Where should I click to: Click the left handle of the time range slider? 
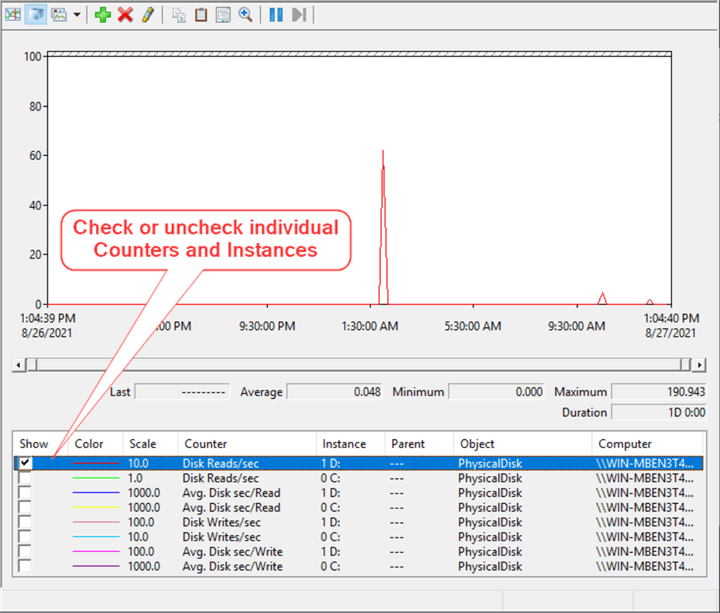[32, 365]
